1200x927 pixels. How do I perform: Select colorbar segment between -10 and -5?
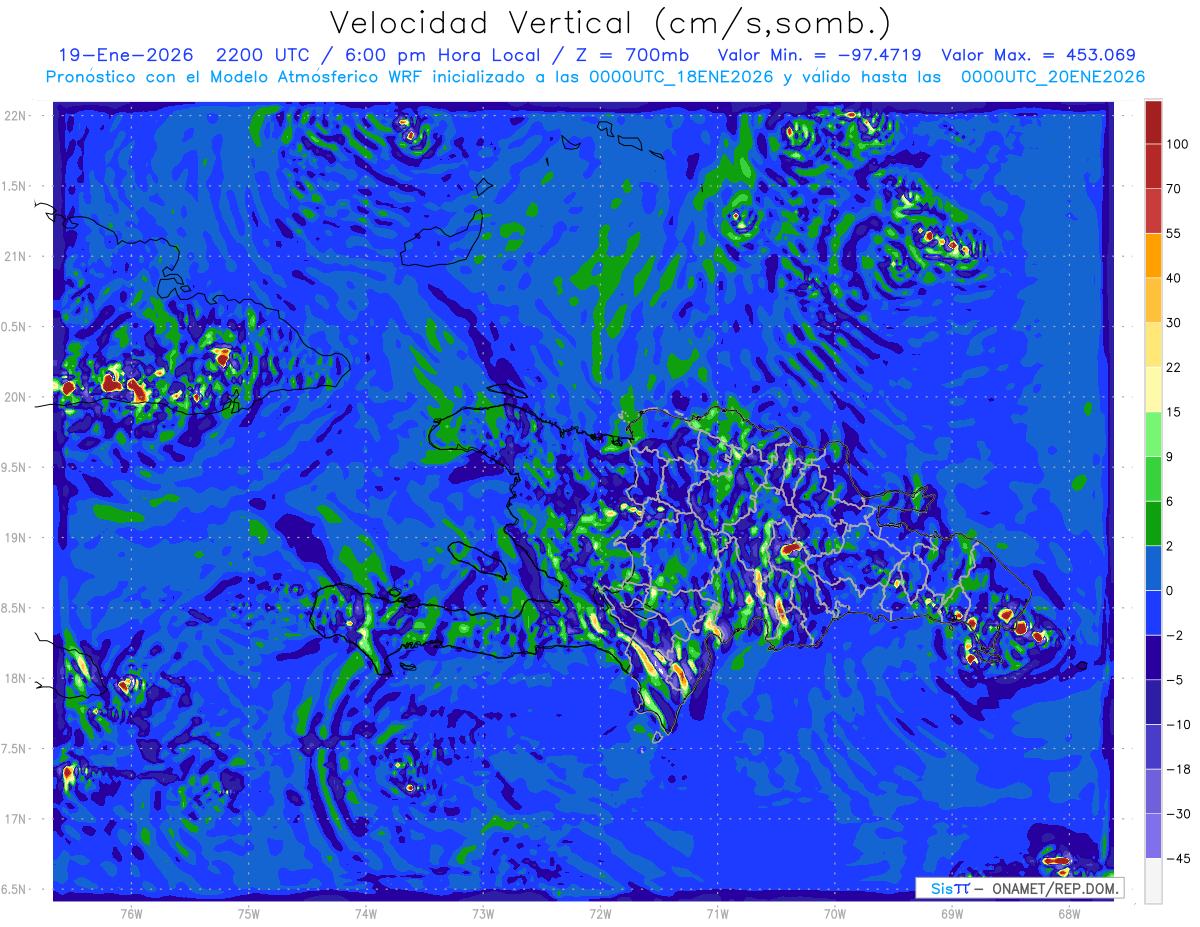1154,702
